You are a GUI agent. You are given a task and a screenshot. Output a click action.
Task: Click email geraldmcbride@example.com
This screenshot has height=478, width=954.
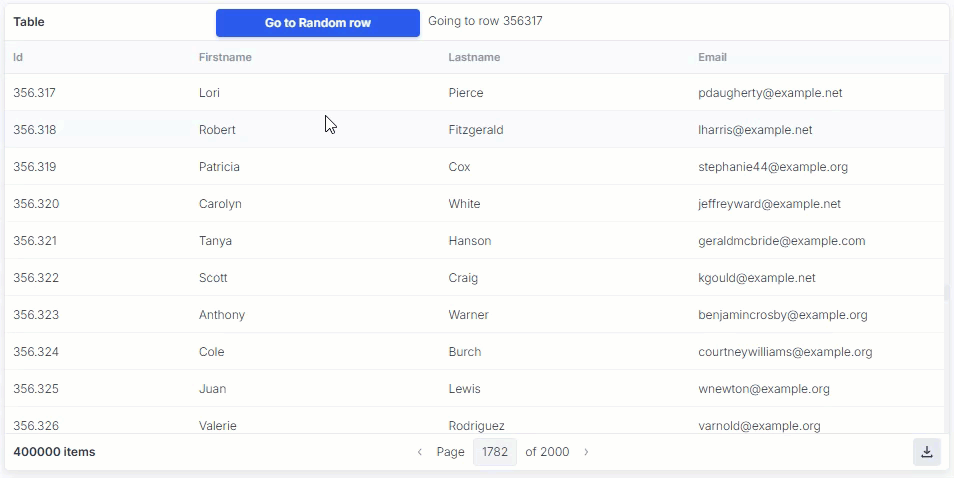pyautogui.click(x=782, y=241)
